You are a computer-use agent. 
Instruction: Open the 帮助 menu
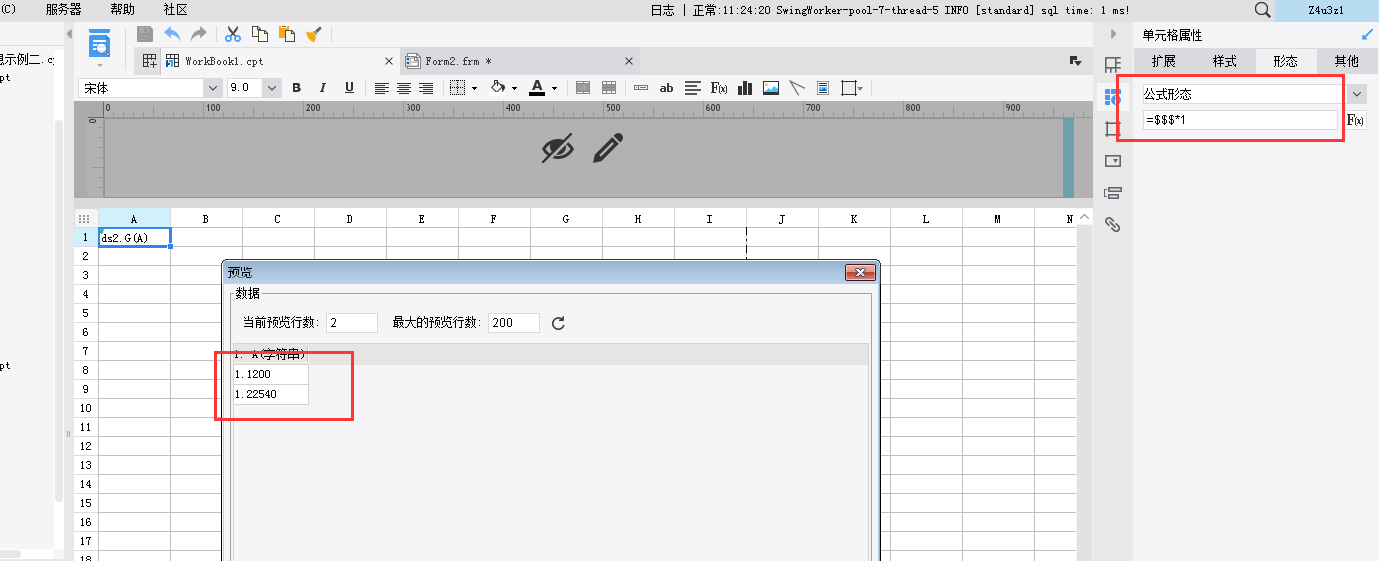122,9
